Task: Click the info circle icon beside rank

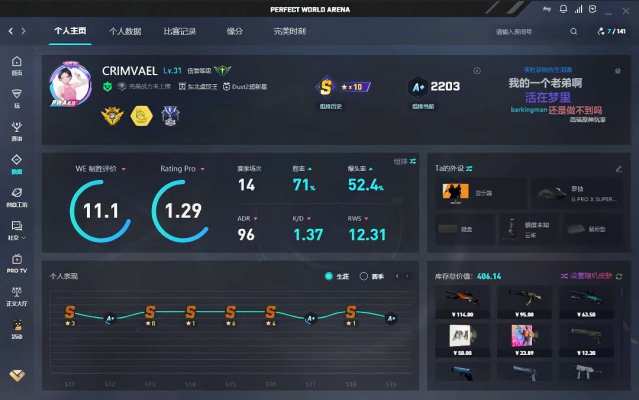Action: click(x=477, y=71)
